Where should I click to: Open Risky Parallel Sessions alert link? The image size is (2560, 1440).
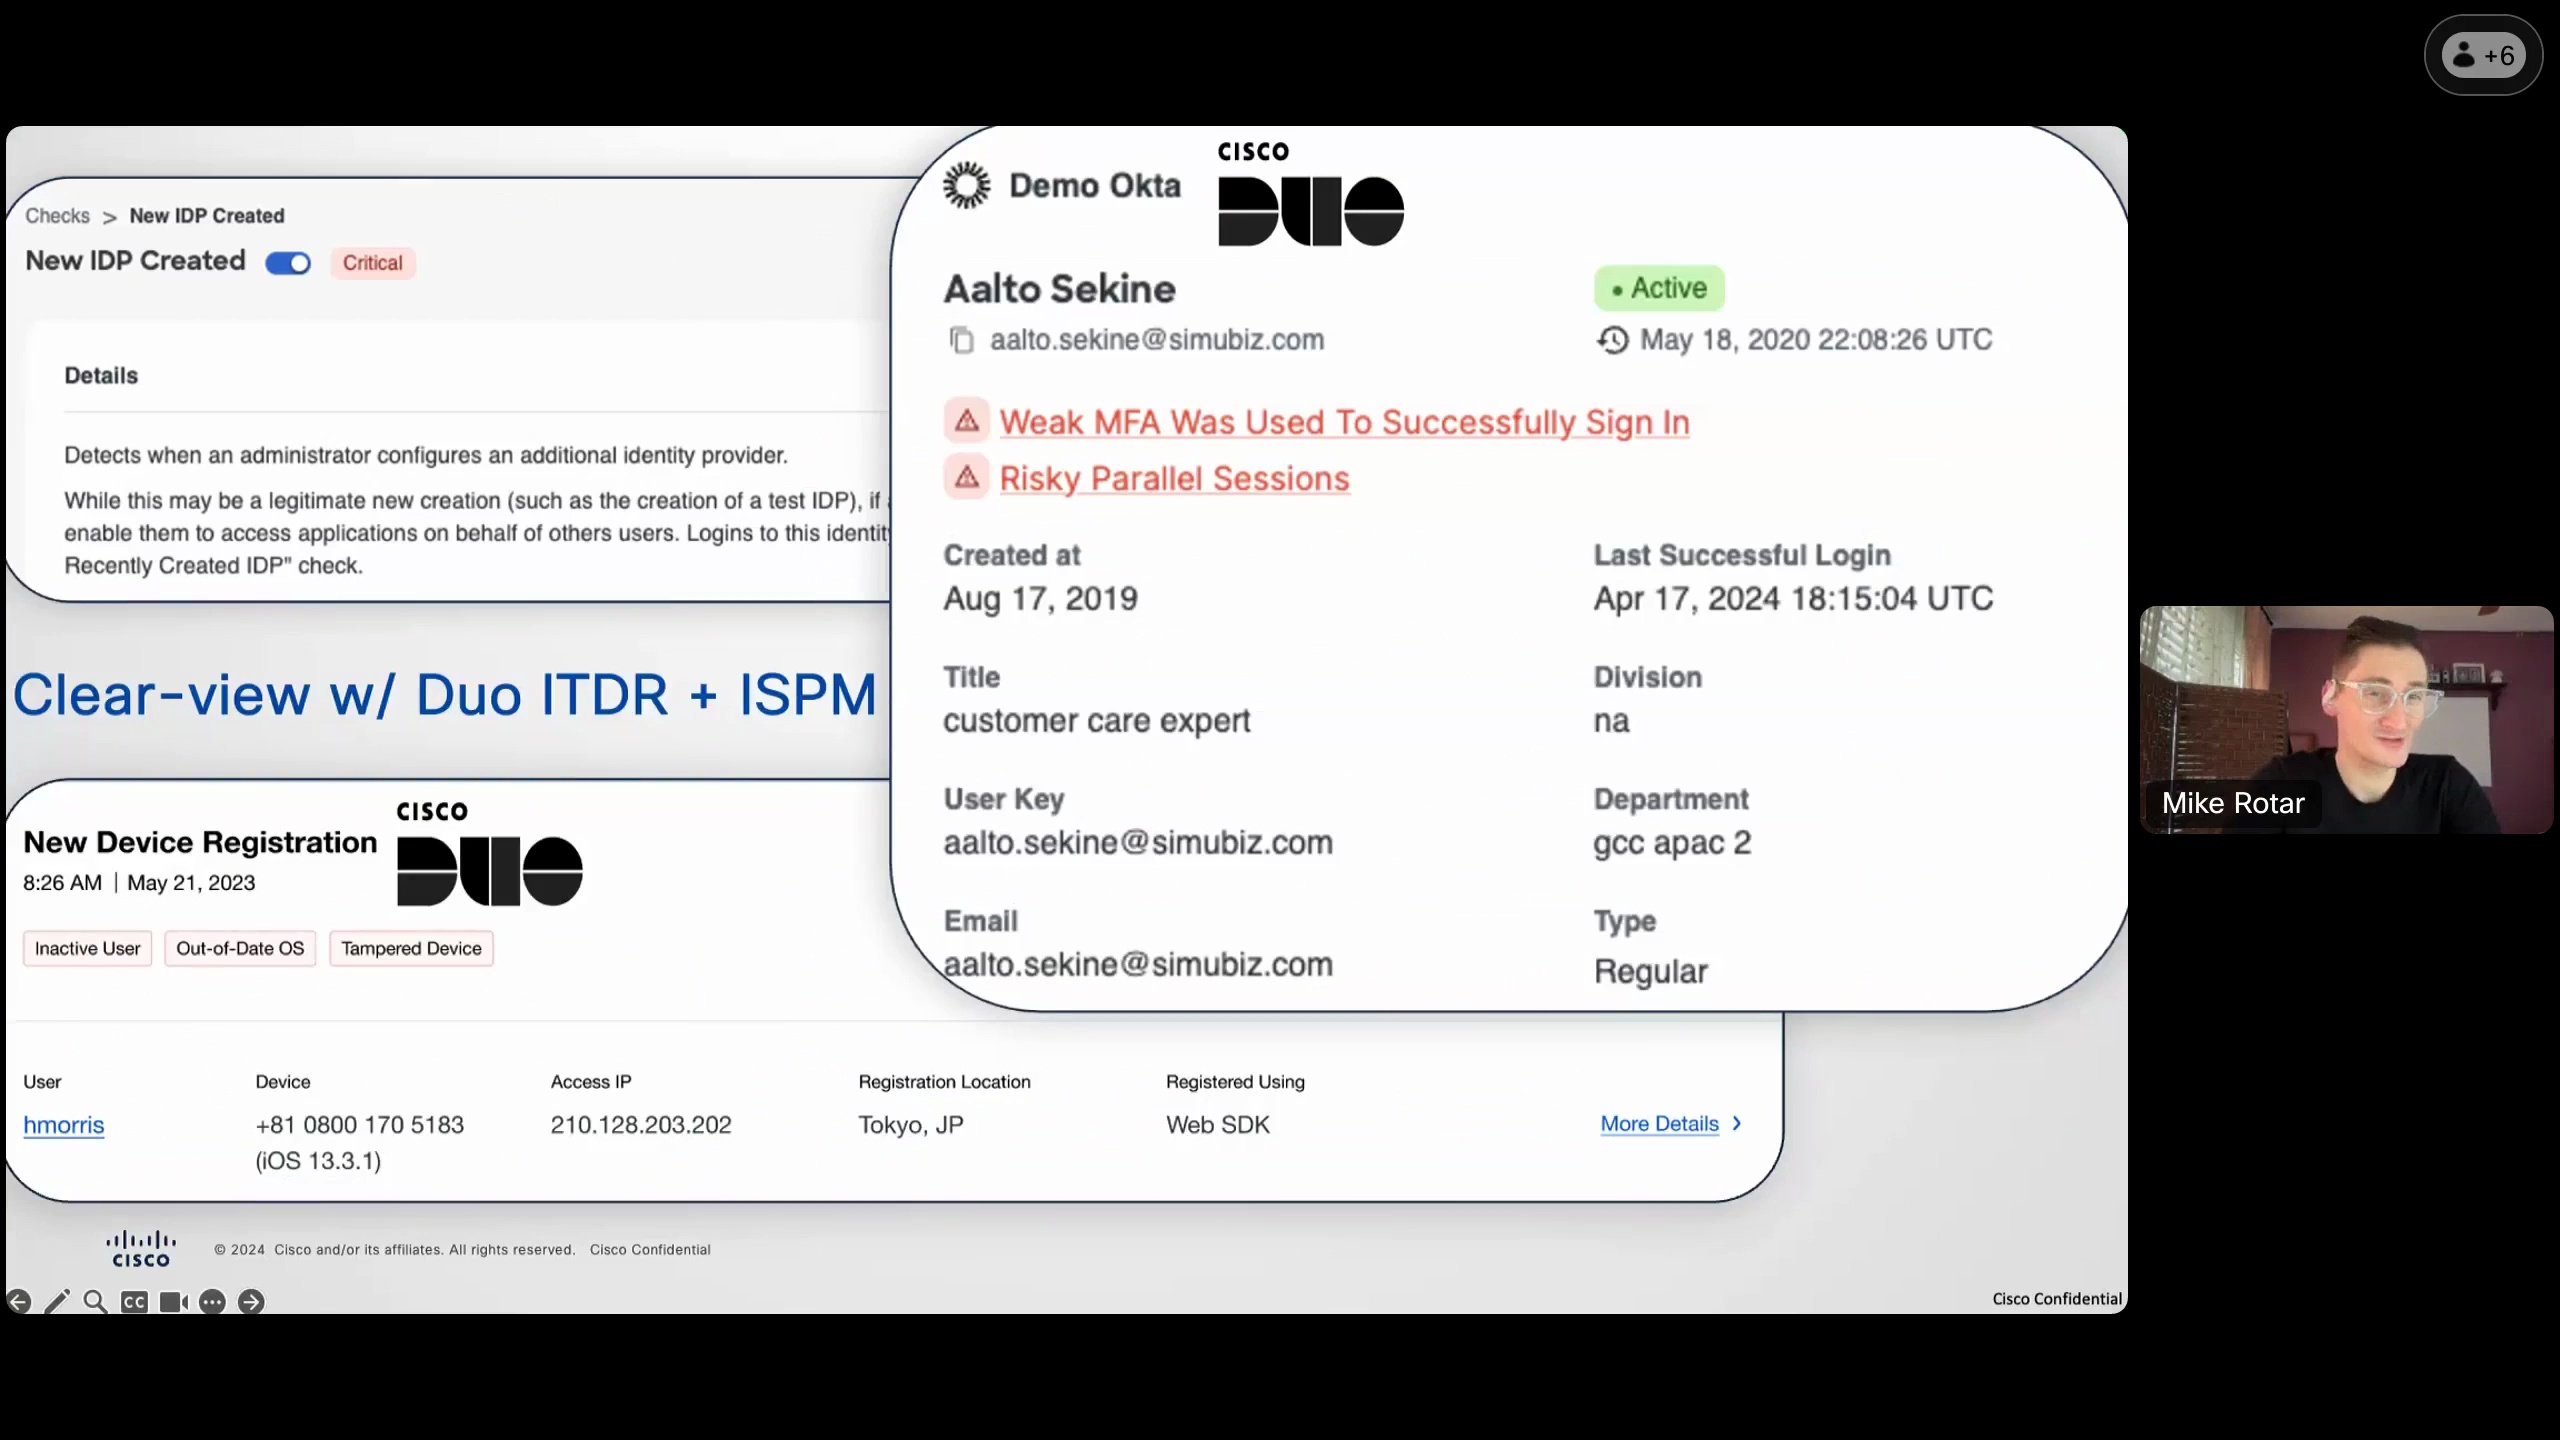point(1174,478)
